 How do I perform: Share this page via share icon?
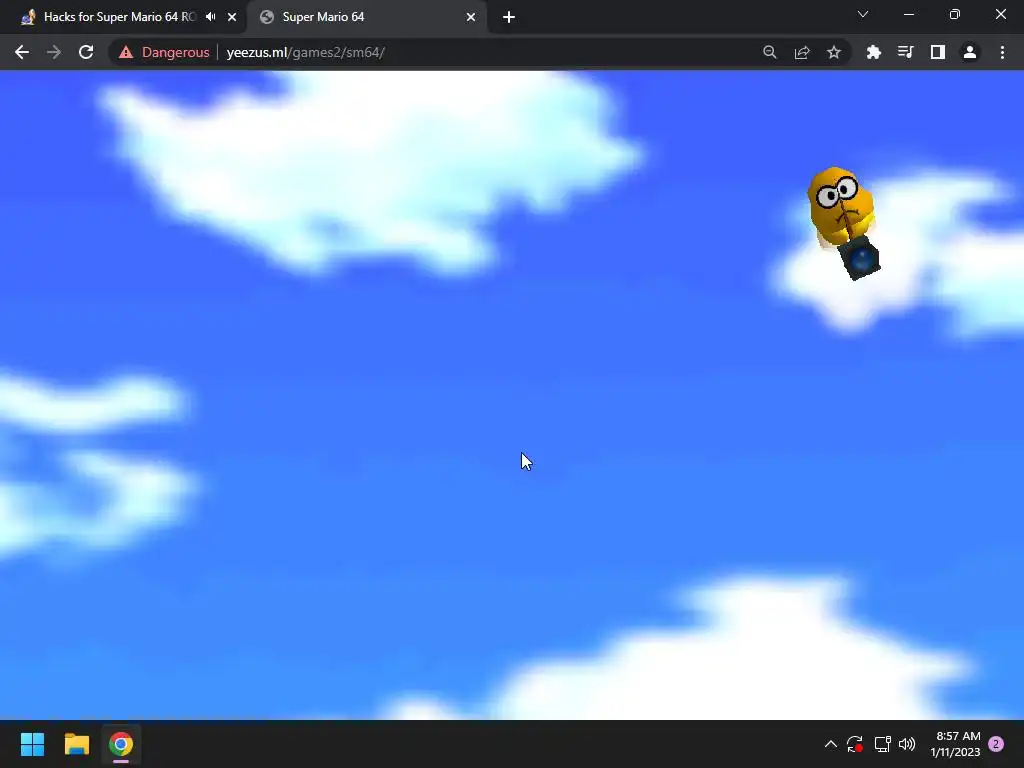tap(802, 52)
